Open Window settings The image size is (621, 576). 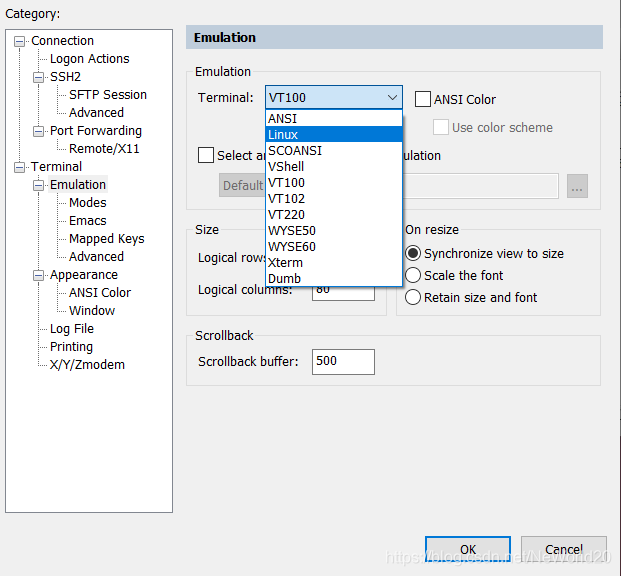92,311
